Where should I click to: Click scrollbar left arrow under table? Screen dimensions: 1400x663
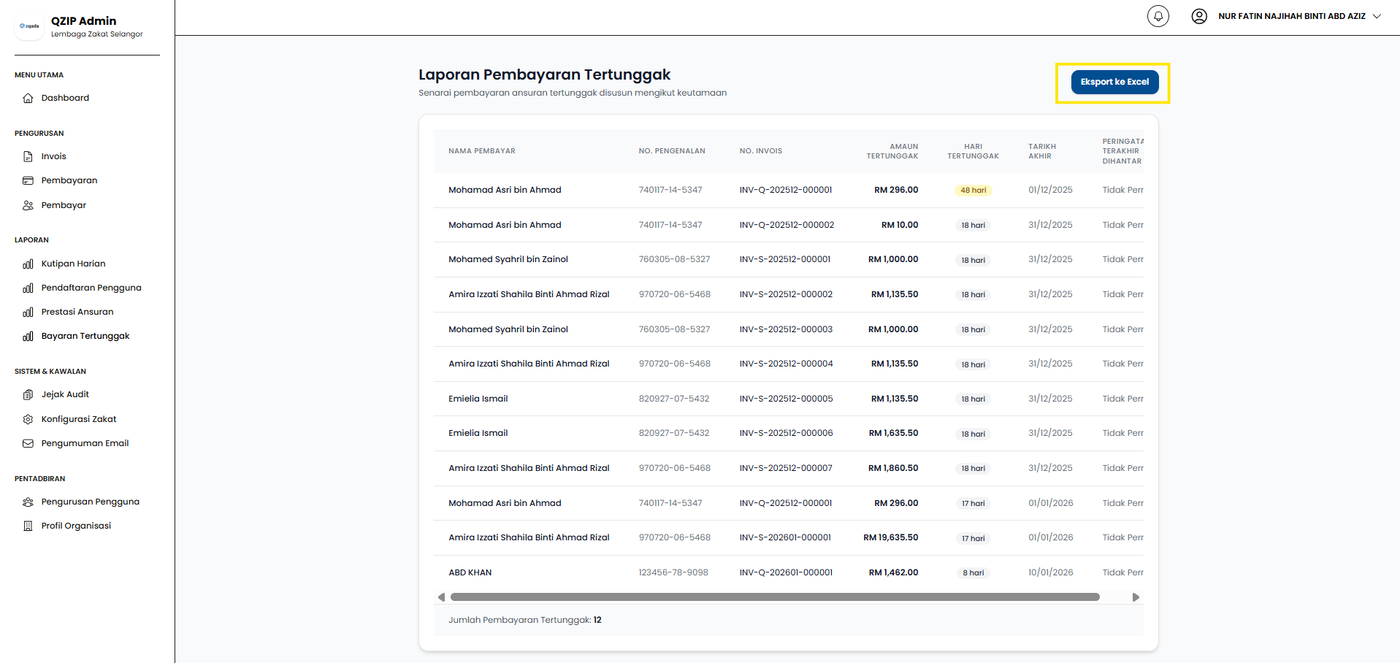[x=441, y=597]
